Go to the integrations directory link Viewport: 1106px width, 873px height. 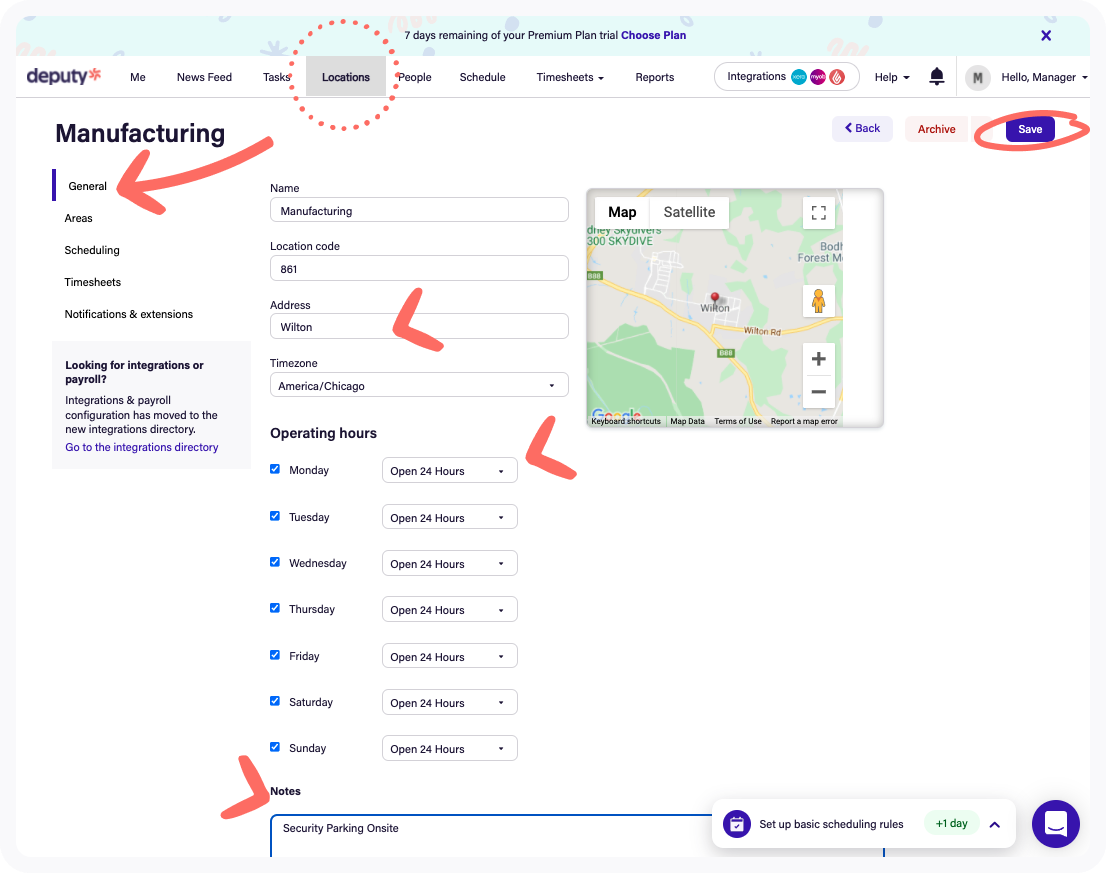(142, 447)
